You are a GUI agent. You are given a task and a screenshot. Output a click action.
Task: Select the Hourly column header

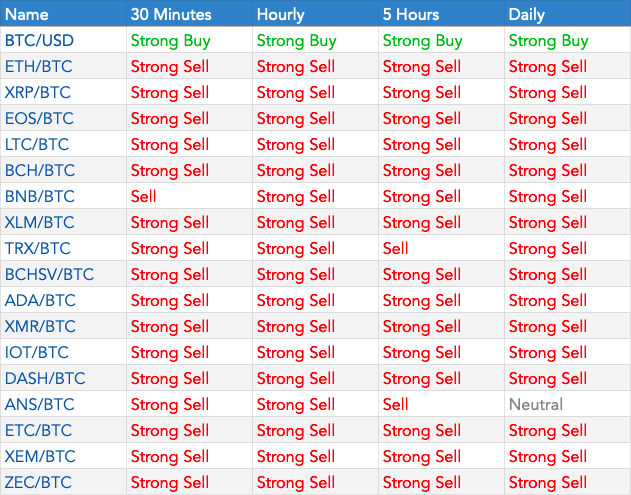281,14
